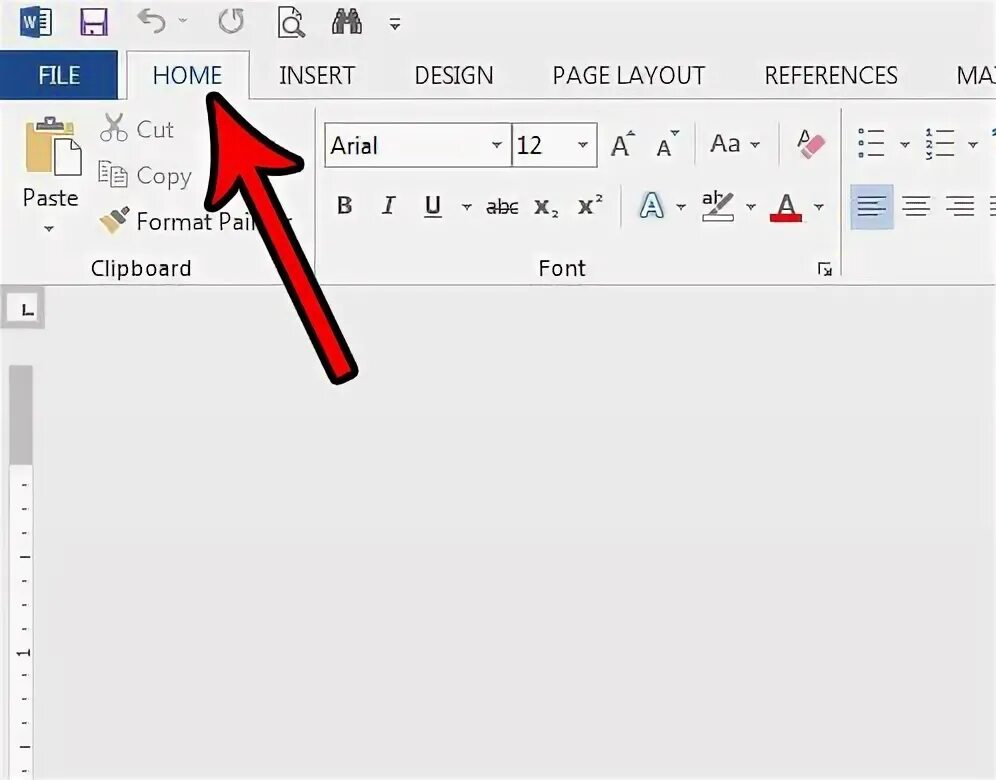Apply bulleted list

tap(871, 143)
